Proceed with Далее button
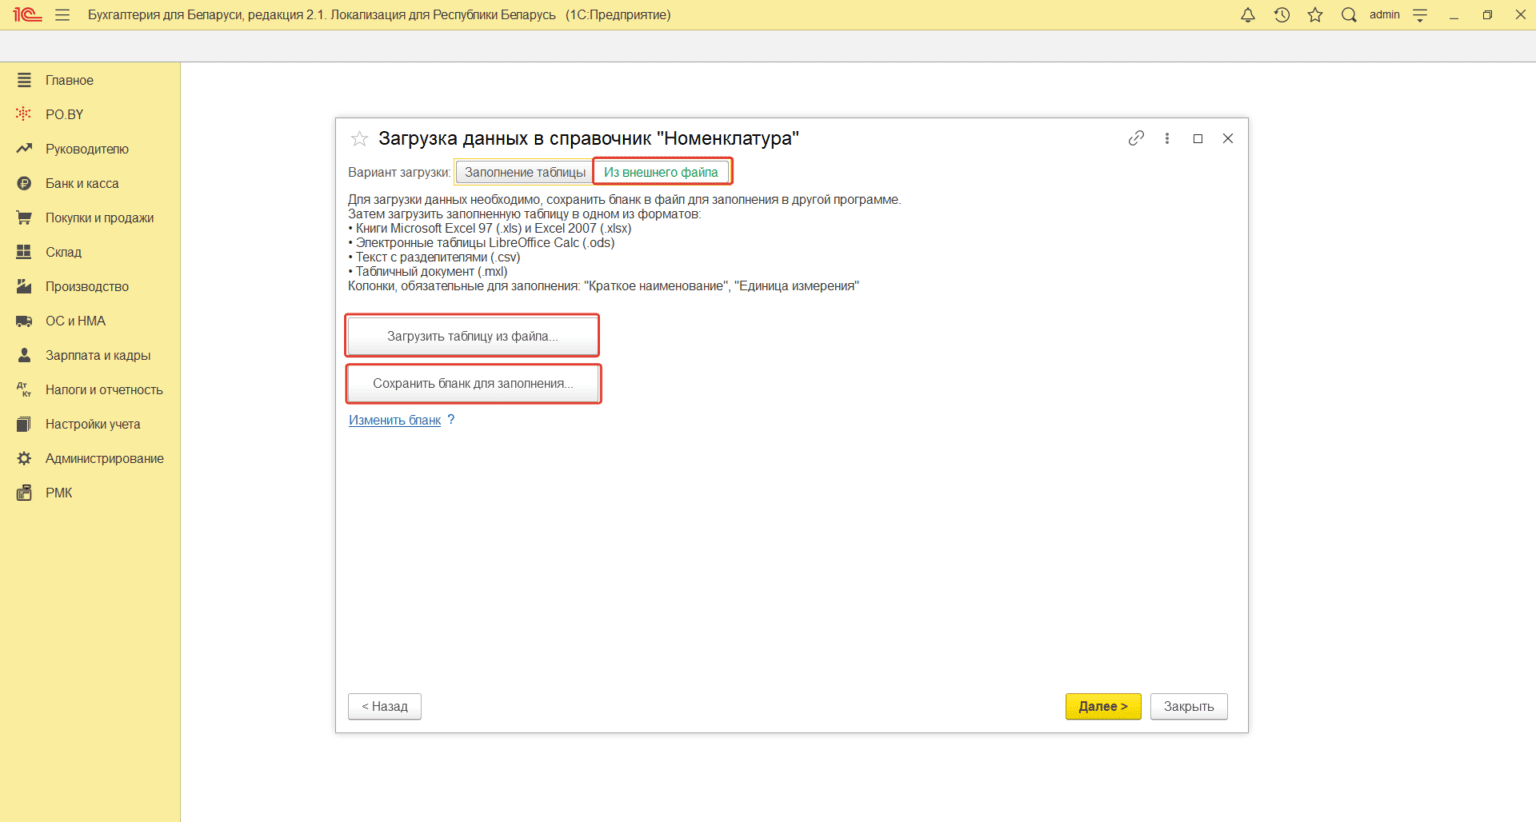This screenshot has height=822, width=1536. [1103, 706]
